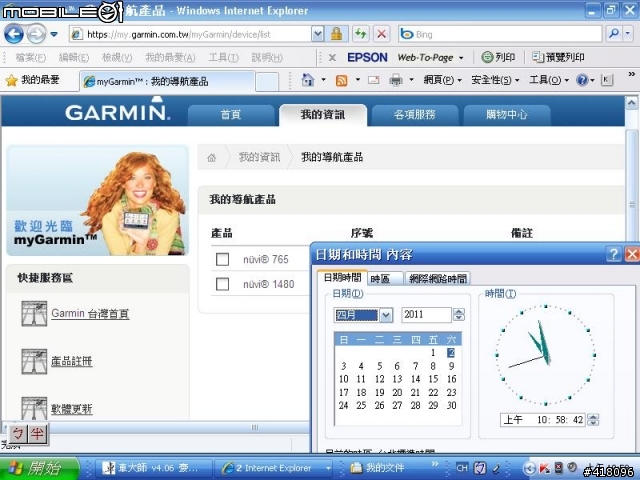
Task: Click the blue Help question mark icon
Action: click(x=582, y=80)
